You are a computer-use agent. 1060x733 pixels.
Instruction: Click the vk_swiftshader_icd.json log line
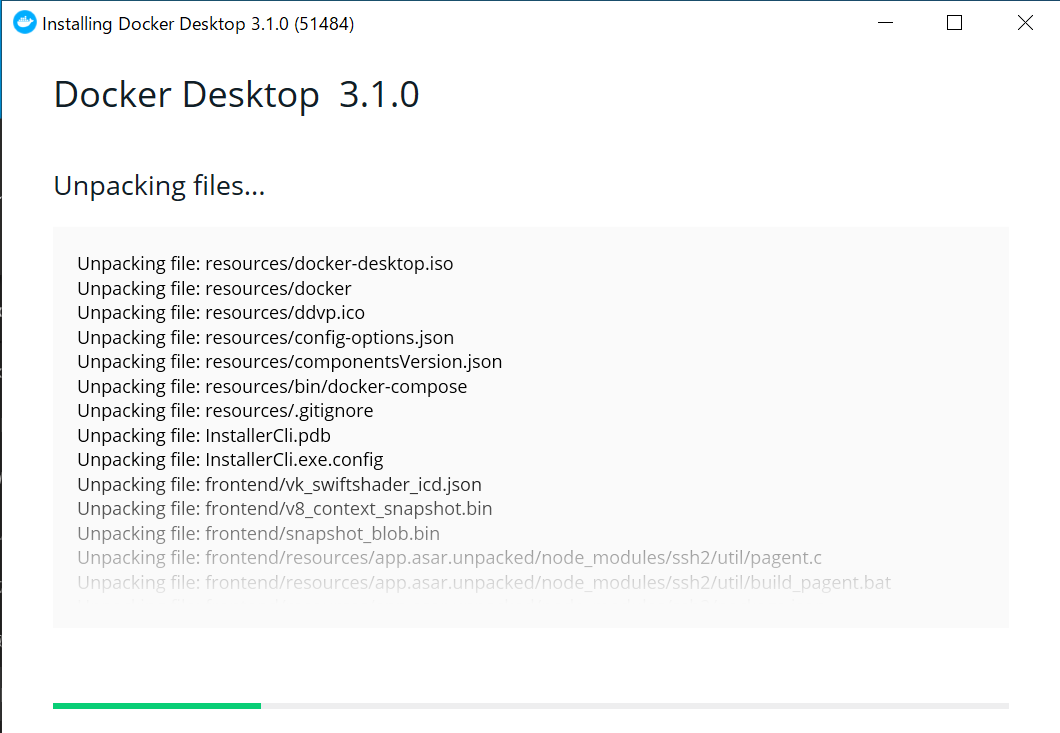279,484
